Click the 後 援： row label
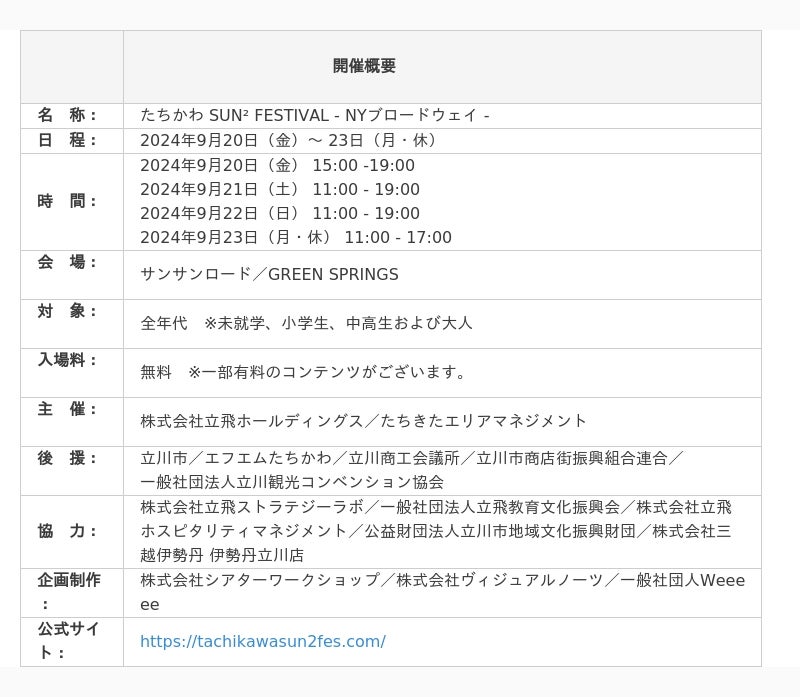 (67, 458)
